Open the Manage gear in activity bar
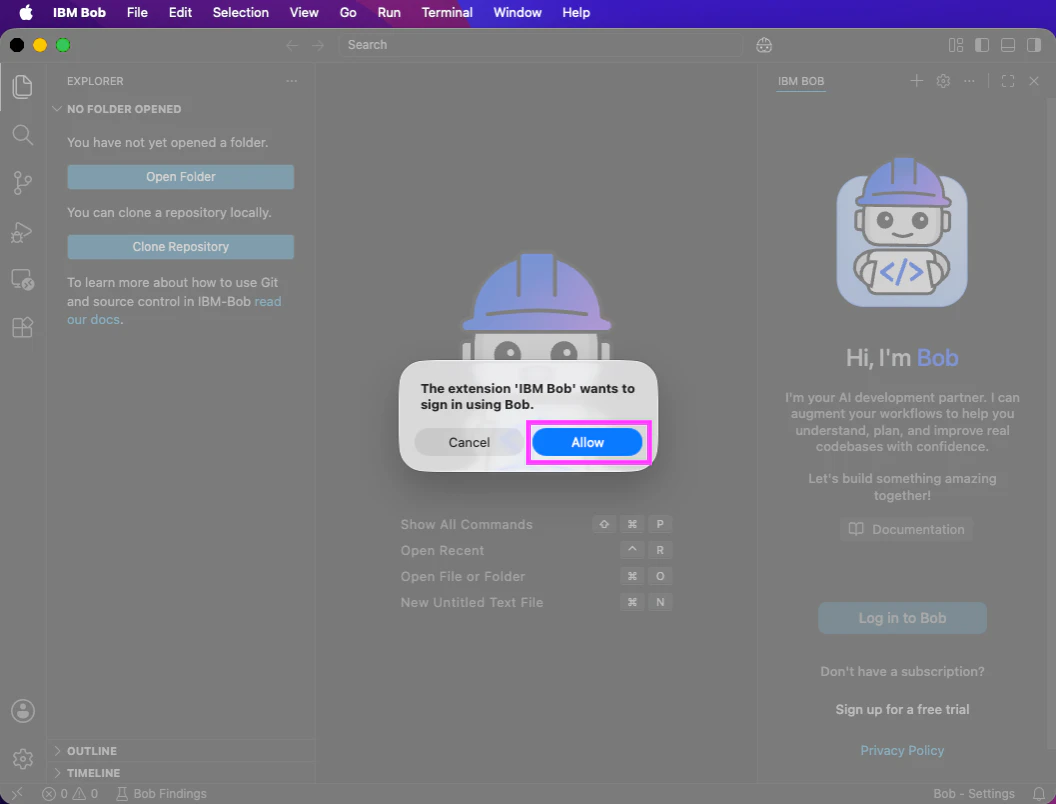1056x804 pixels. (23, 759)
